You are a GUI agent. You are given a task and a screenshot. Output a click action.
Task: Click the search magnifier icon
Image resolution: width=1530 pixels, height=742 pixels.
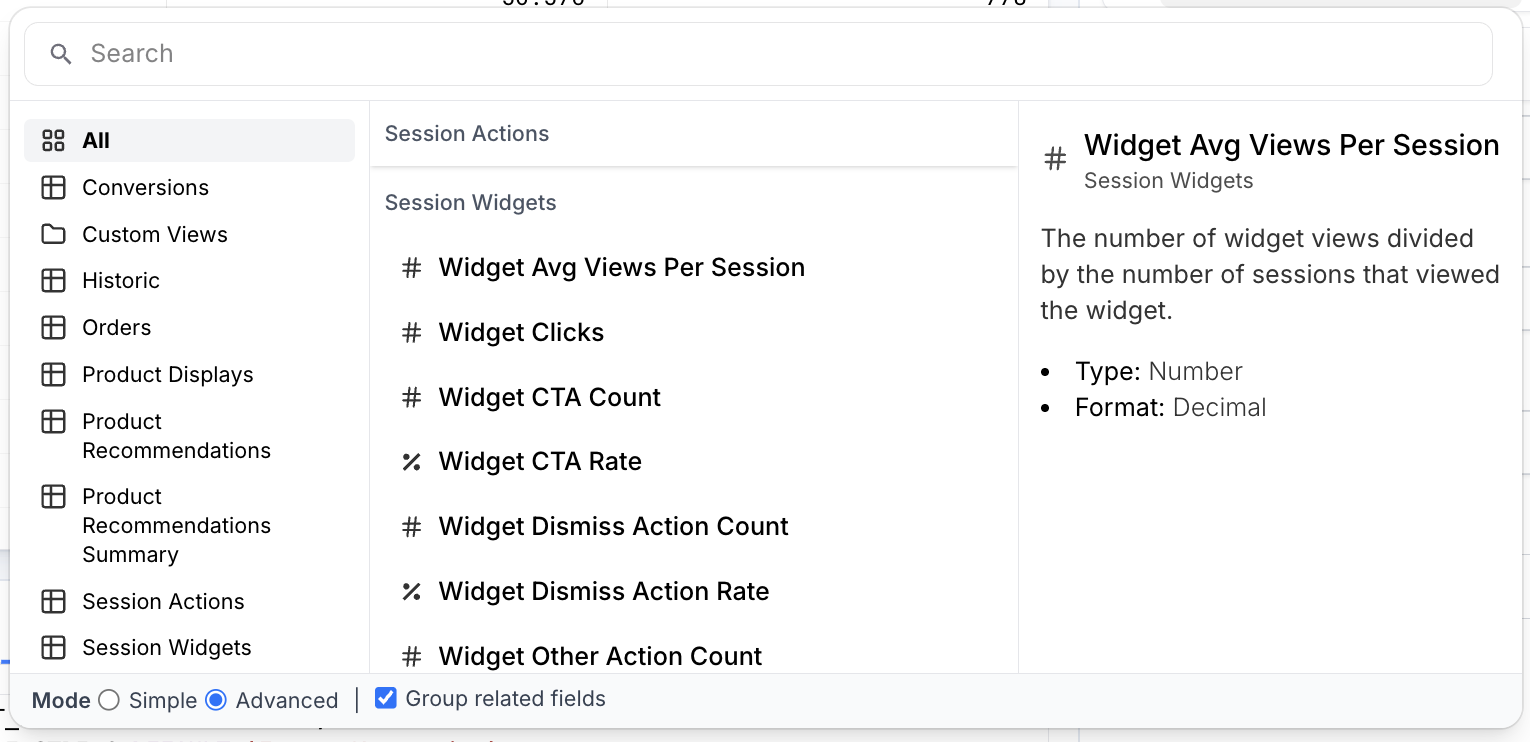pos(61,54)
